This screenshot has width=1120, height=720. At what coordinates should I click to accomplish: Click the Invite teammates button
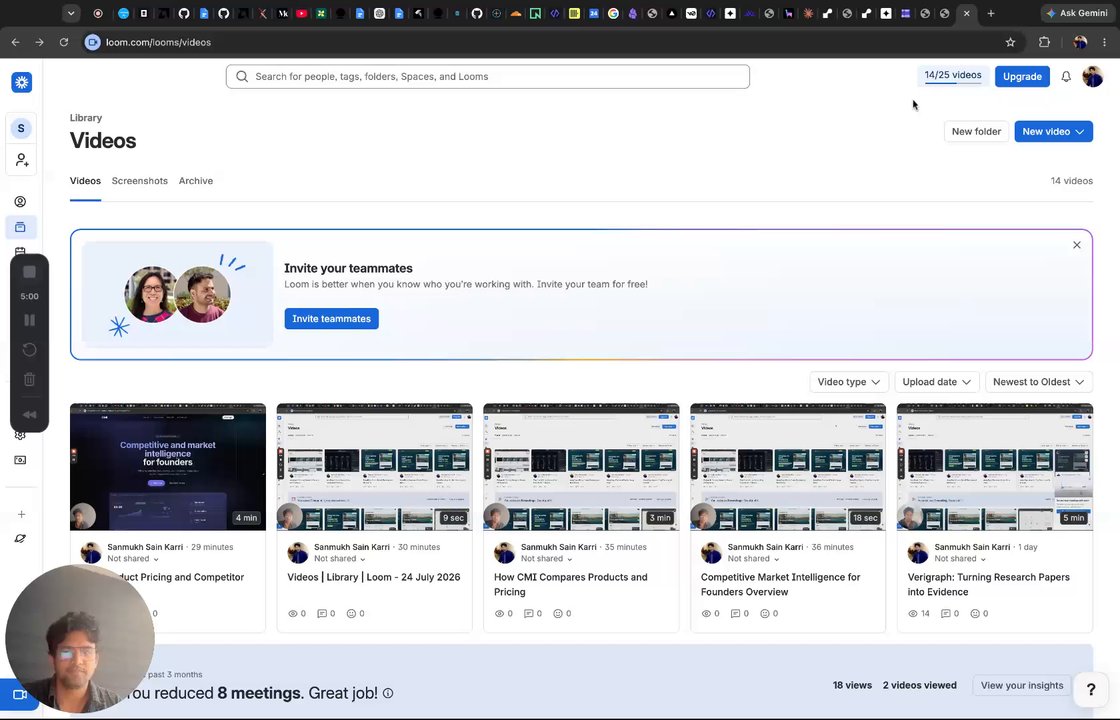coord(331,319)
